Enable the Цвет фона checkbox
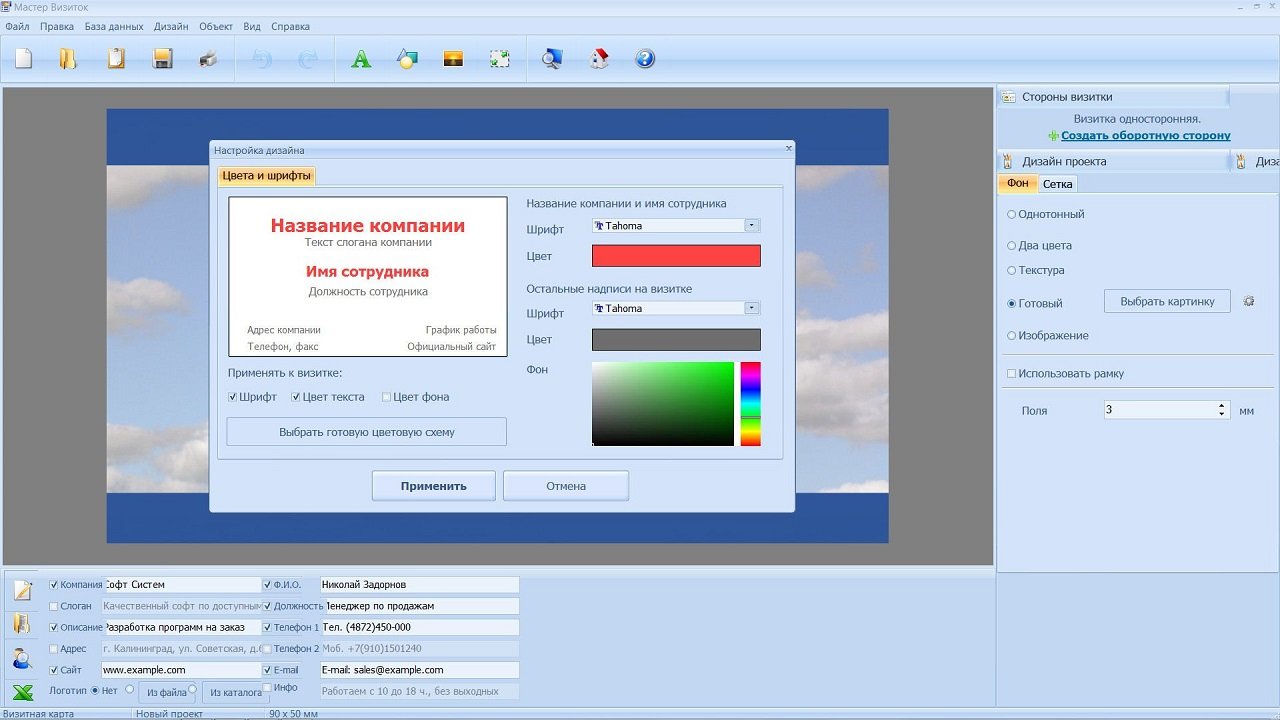The width and height of the screenshot is (1280, 720). click(387, 397)
